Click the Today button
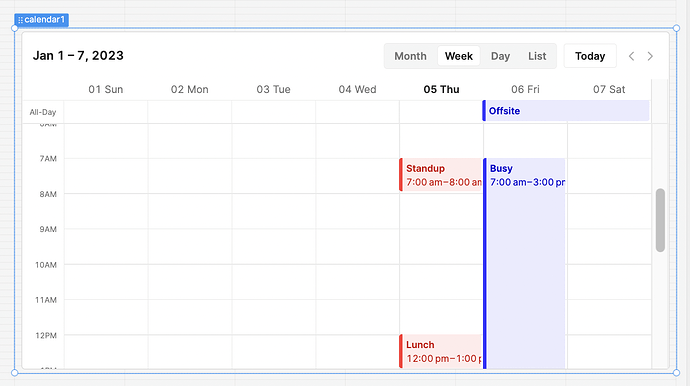This screenshot has height=386, width=690. click(590, 56)
